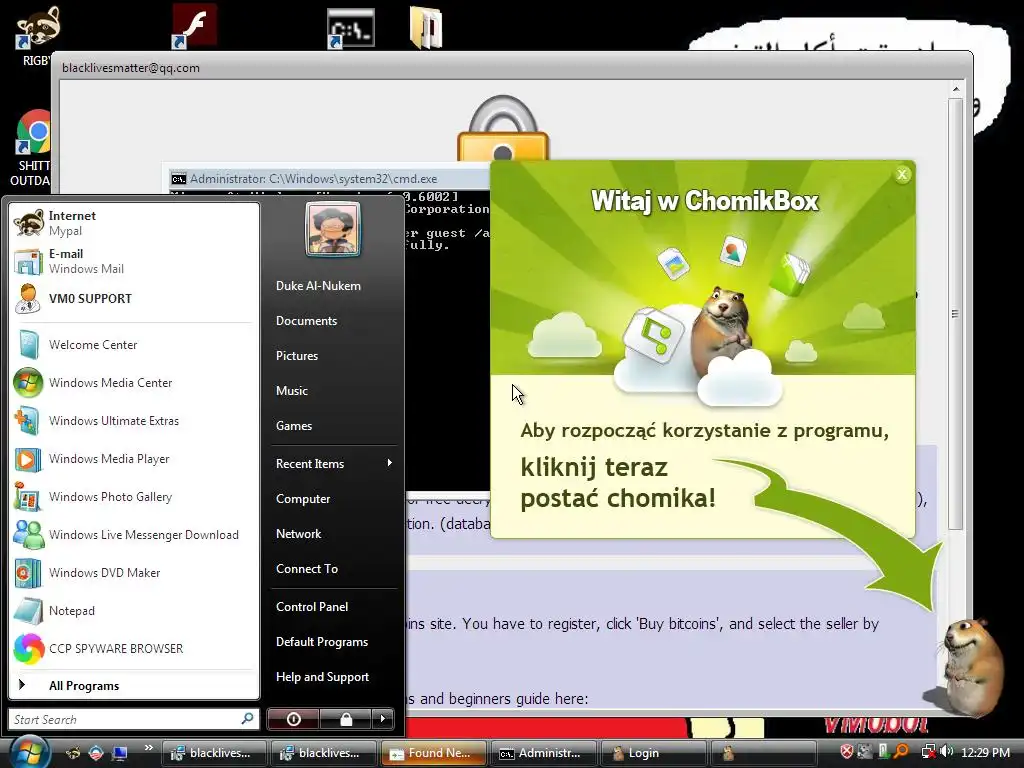Switch to first blacklives taskbar button
The width and height of the screenshot is (1024, 768).
pyautogui.click(x=213, y=753)
